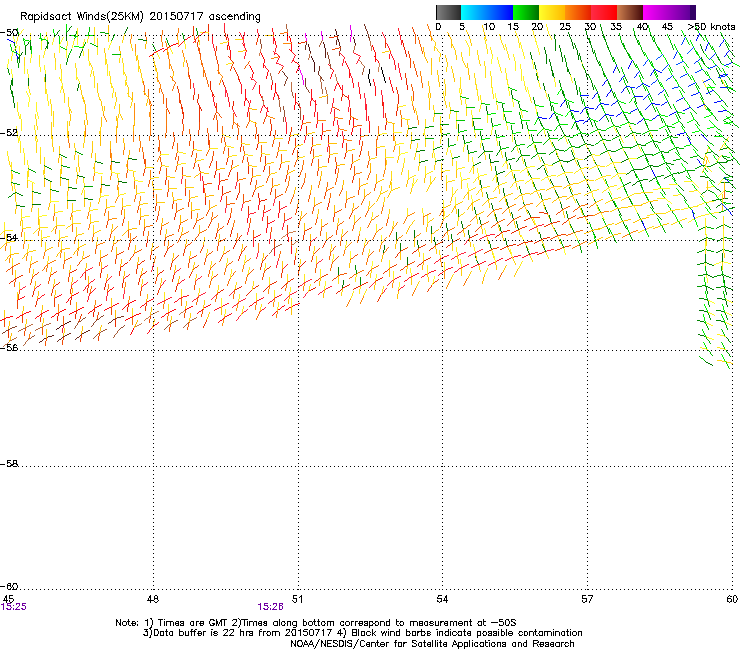This screenshot has width=740, height=650.
Task: Click the purple '15:26' time stamp
Action: 270,607
